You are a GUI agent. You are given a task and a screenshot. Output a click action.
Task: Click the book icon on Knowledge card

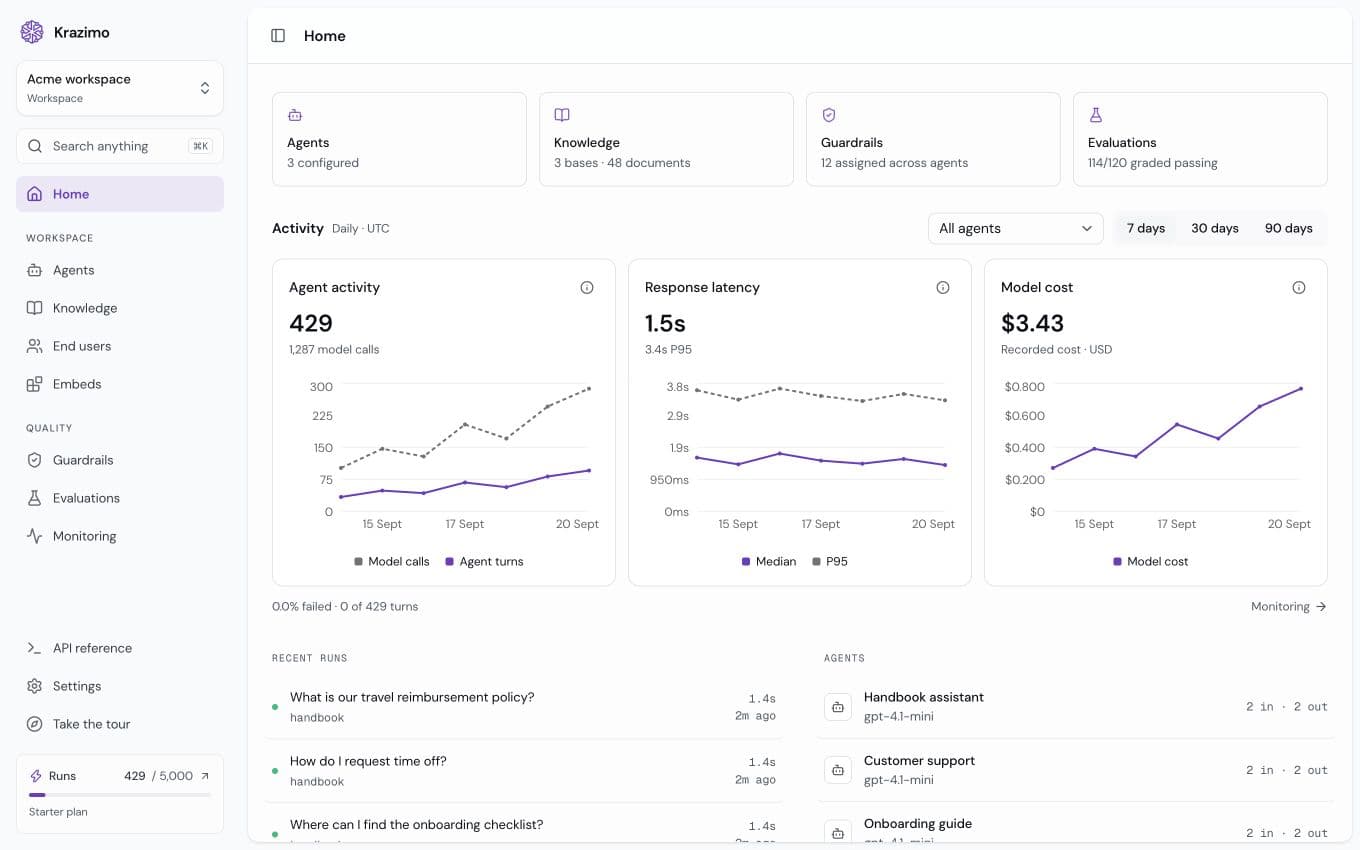[x=562, y=115]
